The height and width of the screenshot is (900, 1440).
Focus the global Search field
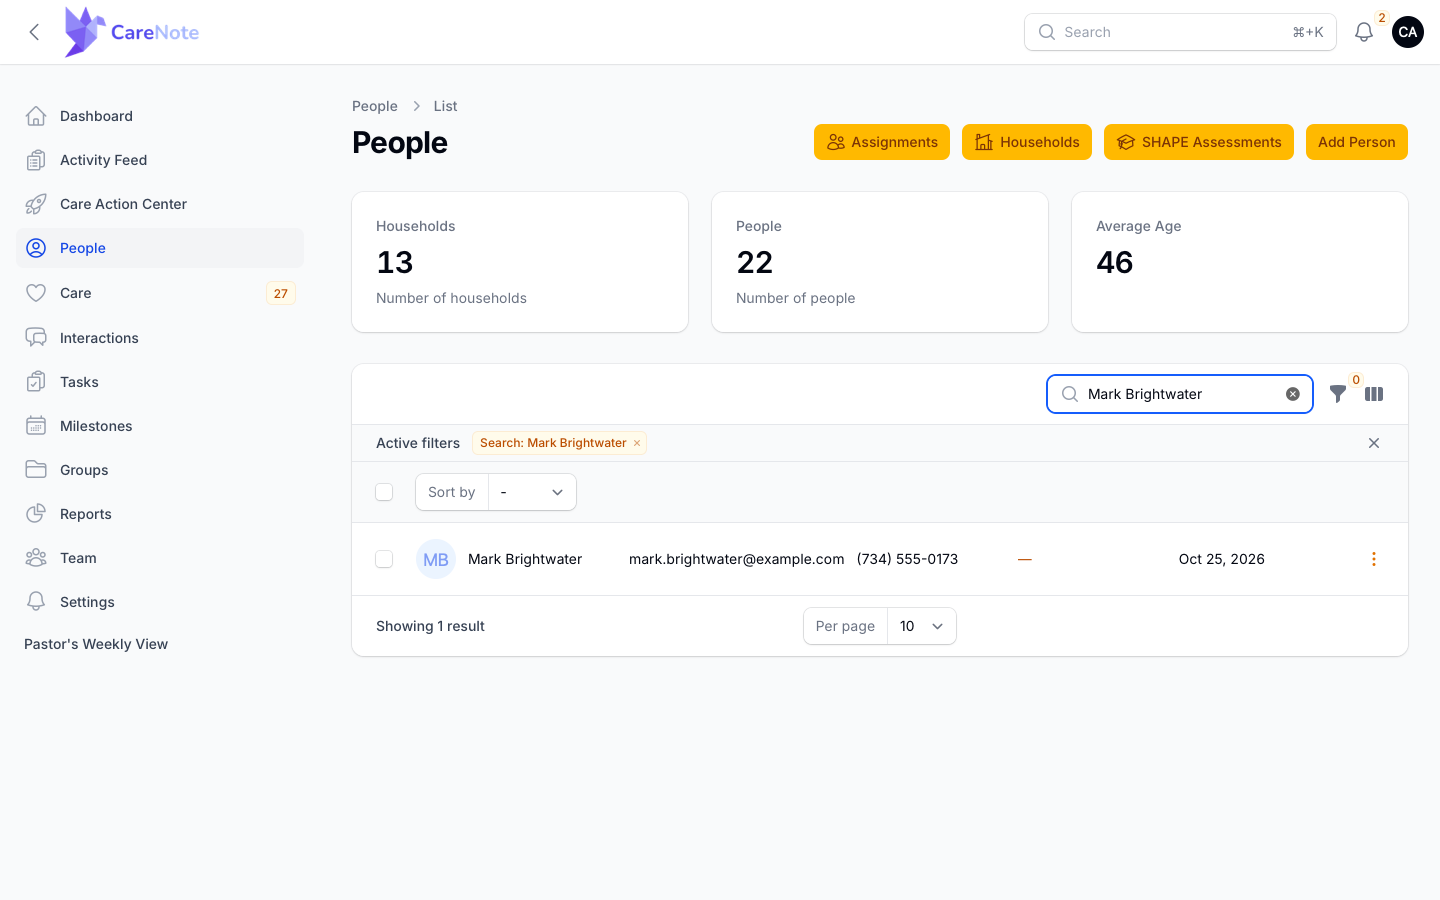click(1180, 32)
